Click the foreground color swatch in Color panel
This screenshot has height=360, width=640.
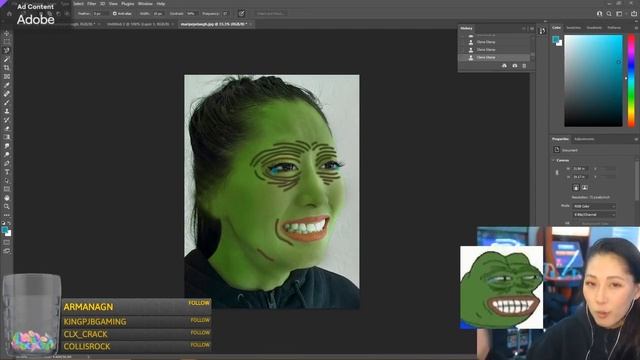pyautogui.click(x=555, y=39)
